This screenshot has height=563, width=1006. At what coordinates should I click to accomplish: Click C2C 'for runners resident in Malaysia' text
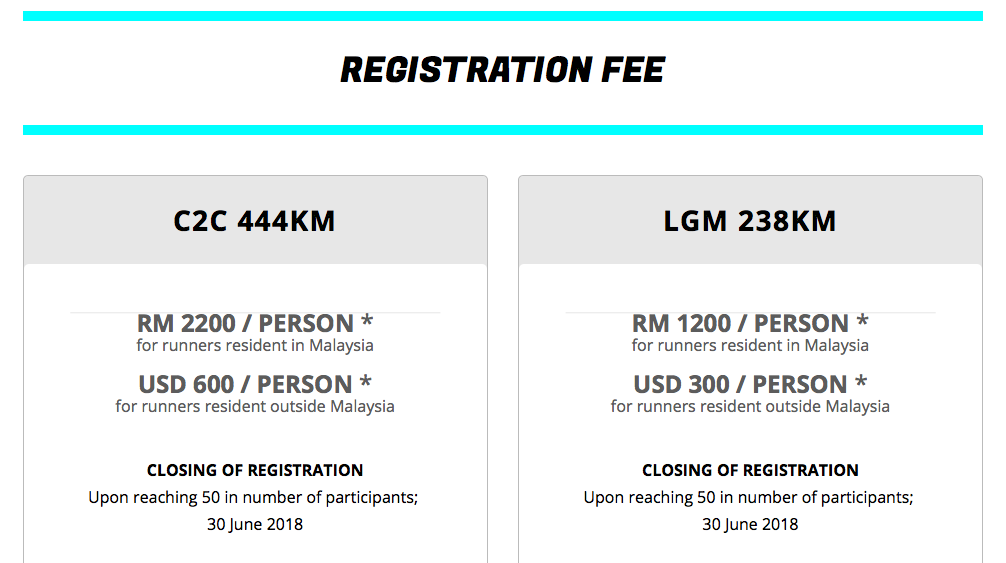coord(255,346)
